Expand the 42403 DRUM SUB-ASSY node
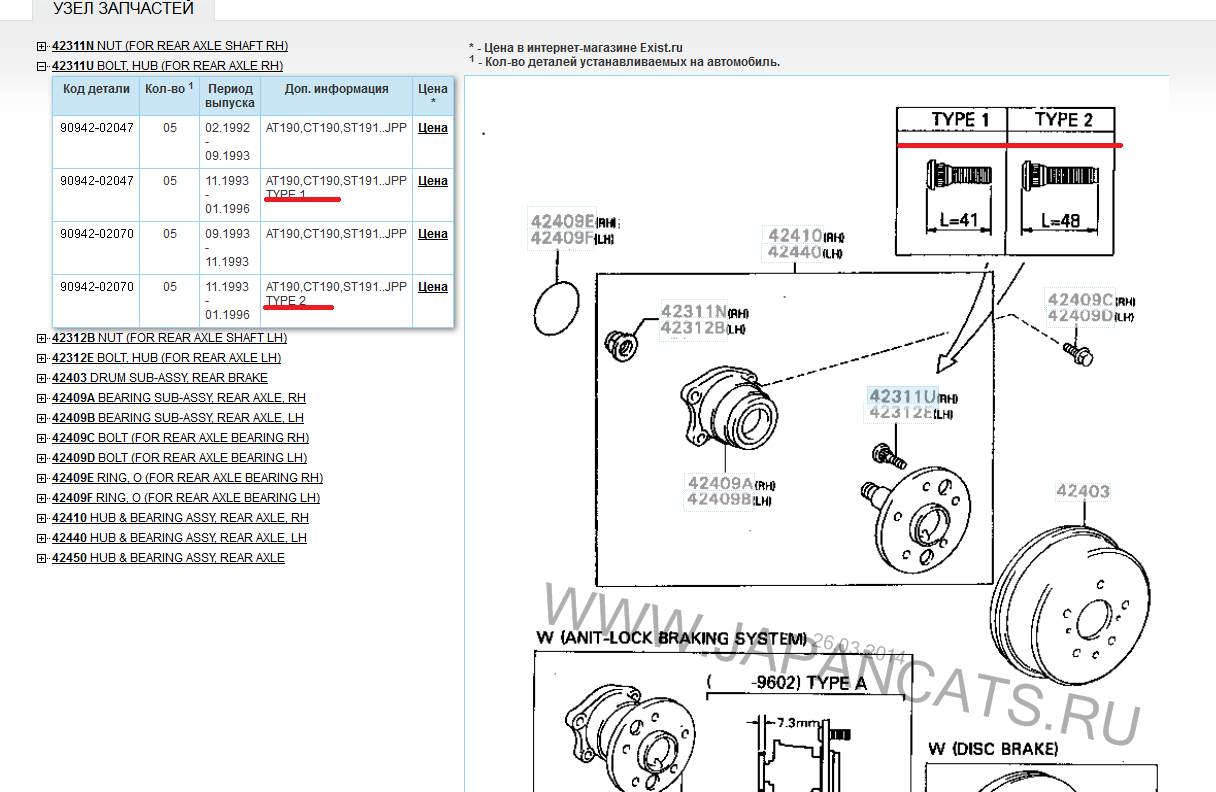1216x792 pixels. coord(41,378)
